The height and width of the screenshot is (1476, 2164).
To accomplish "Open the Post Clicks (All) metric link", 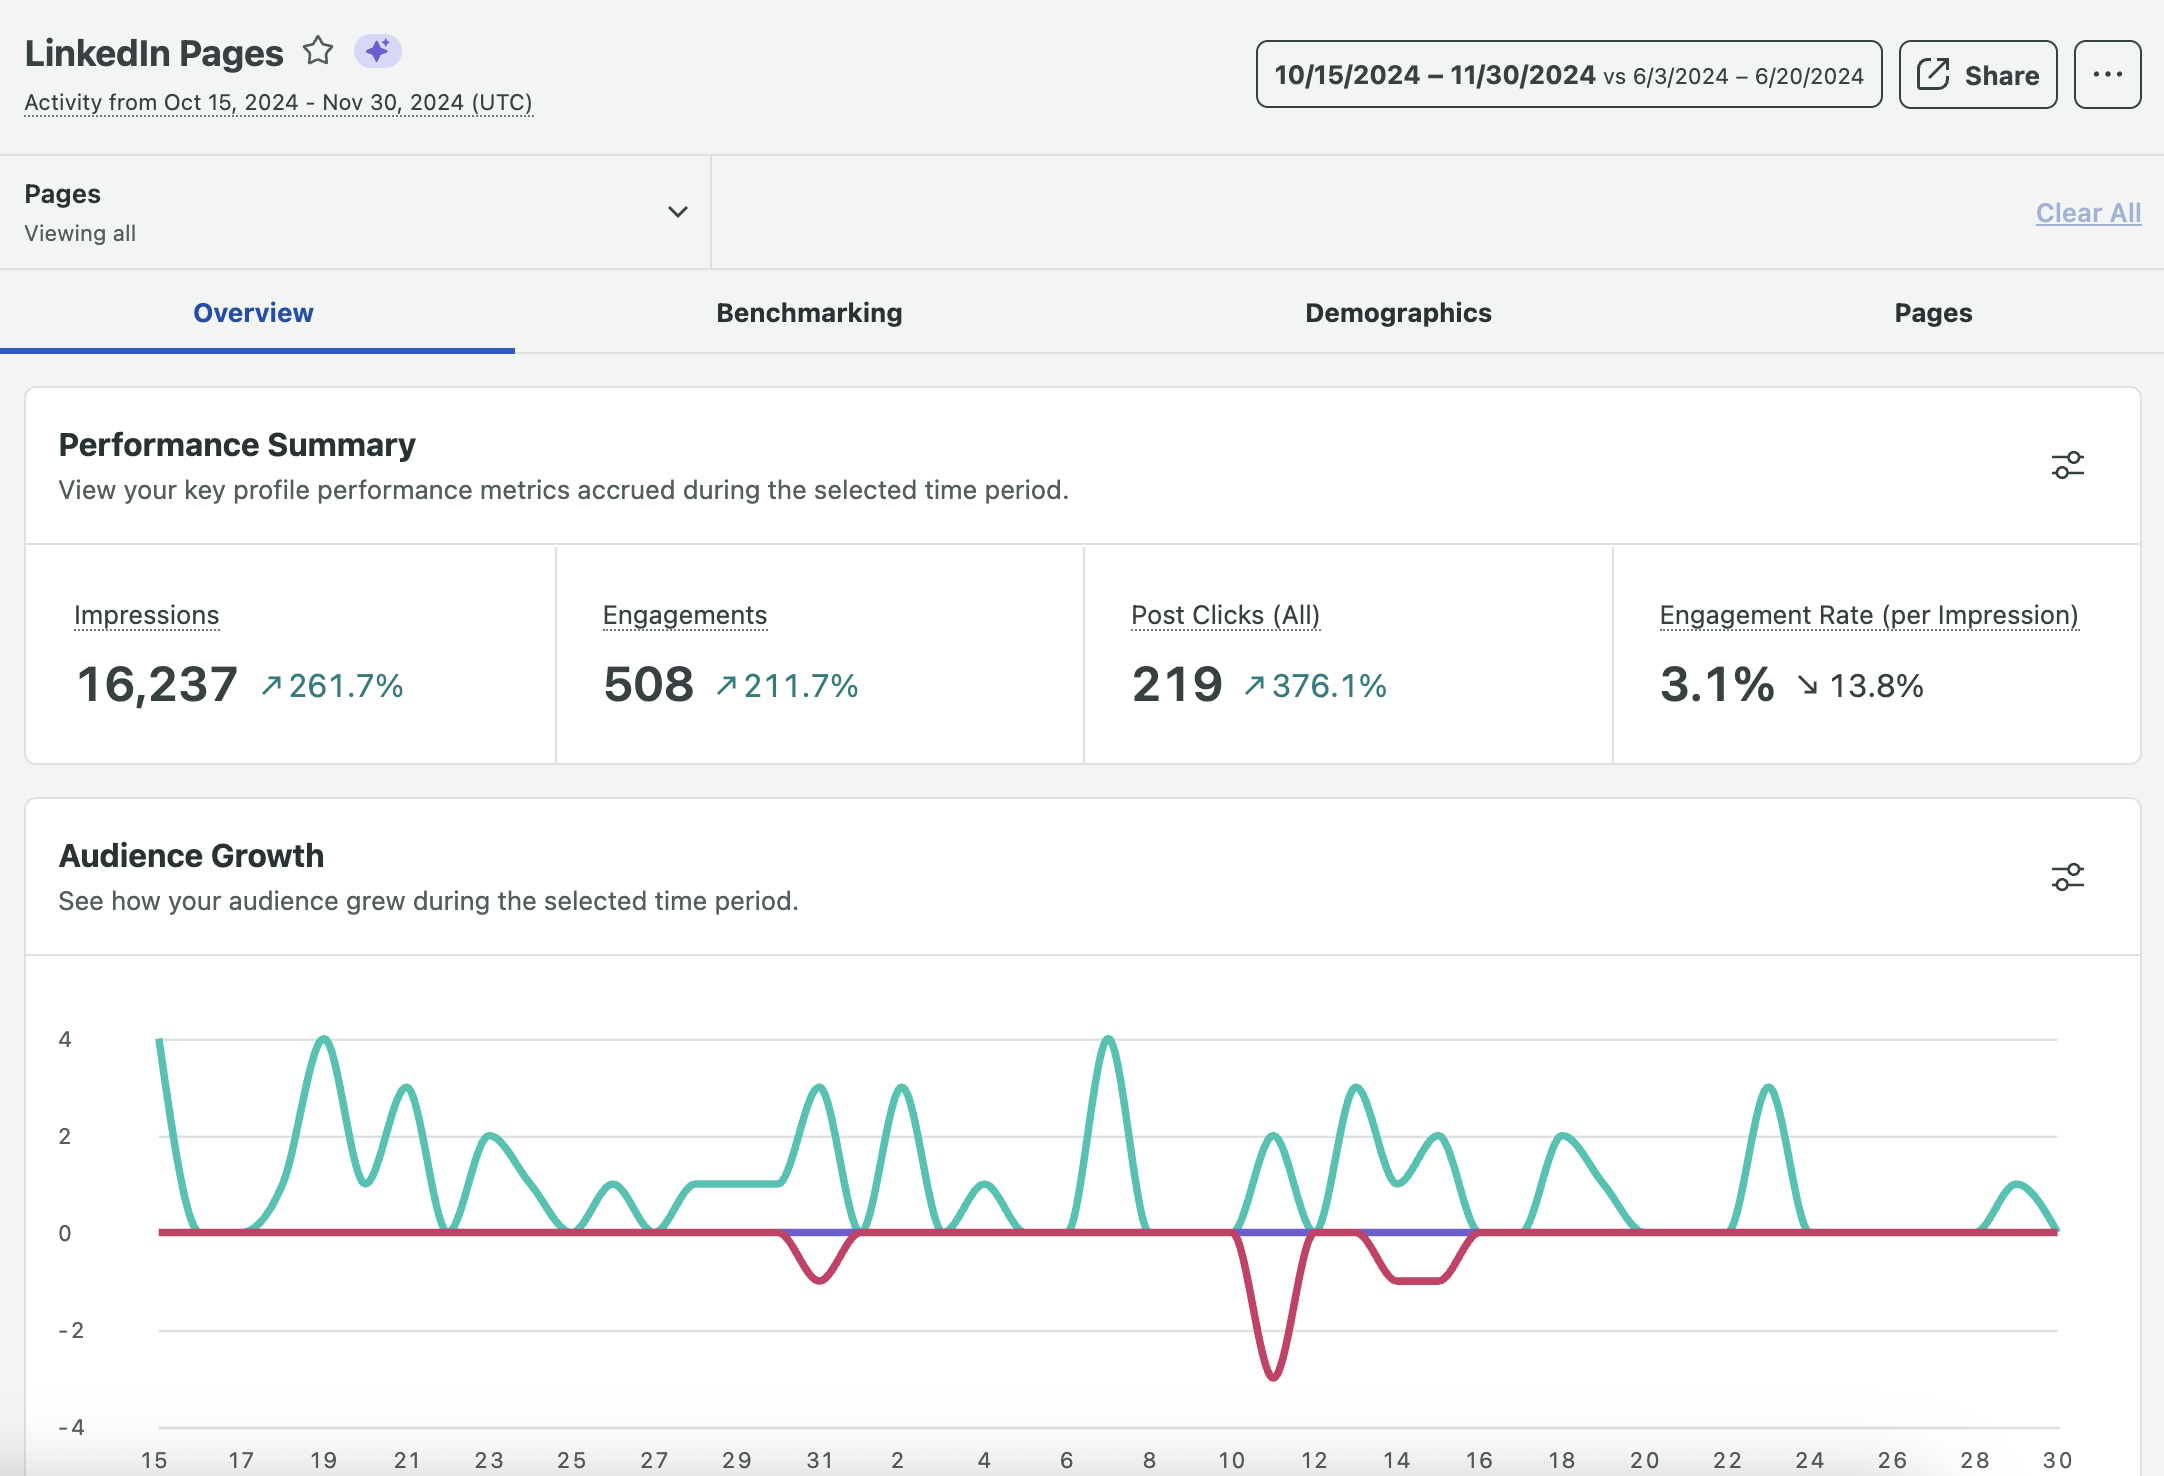I will click(x=1225, y=615).
